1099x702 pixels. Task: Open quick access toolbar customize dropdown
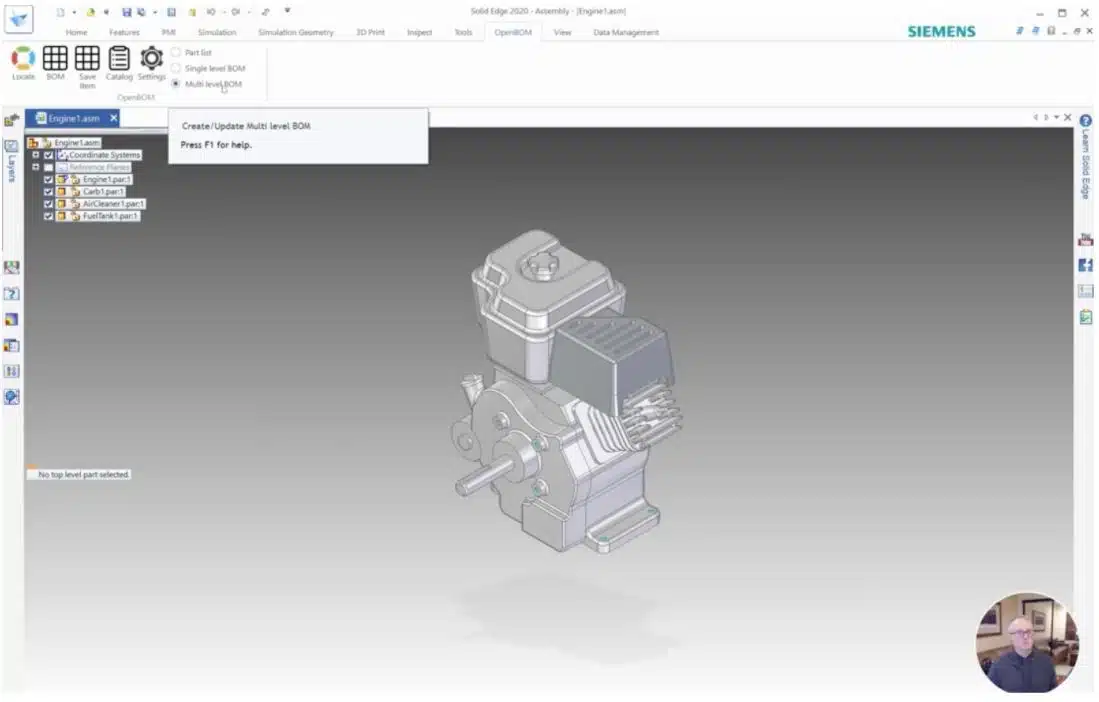[x=287, y=11]
